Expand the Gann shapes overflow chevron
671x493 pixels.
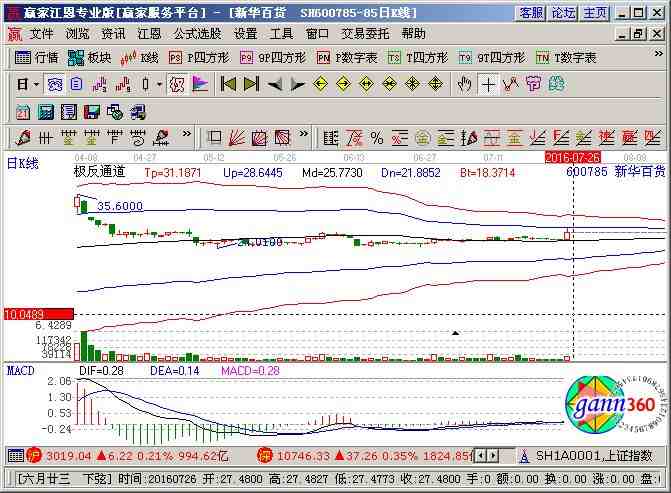[x=303, y=134]
